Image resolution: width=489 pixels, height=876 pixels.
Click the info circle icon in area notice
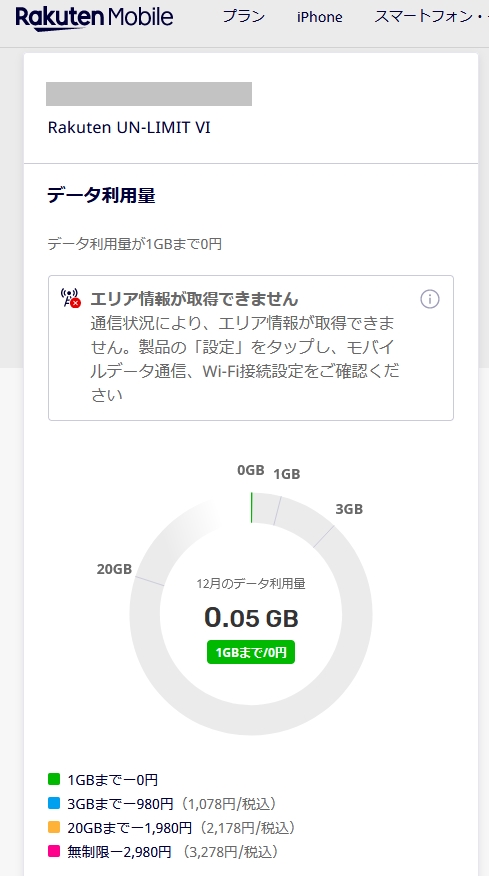[x=430, y=299]
